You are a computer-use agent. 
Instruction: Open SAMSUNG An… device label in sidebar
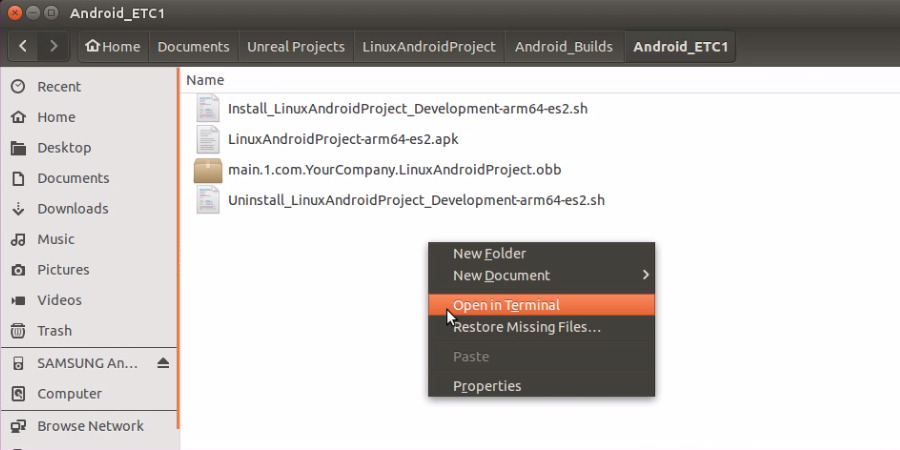(x=88, y=363)
